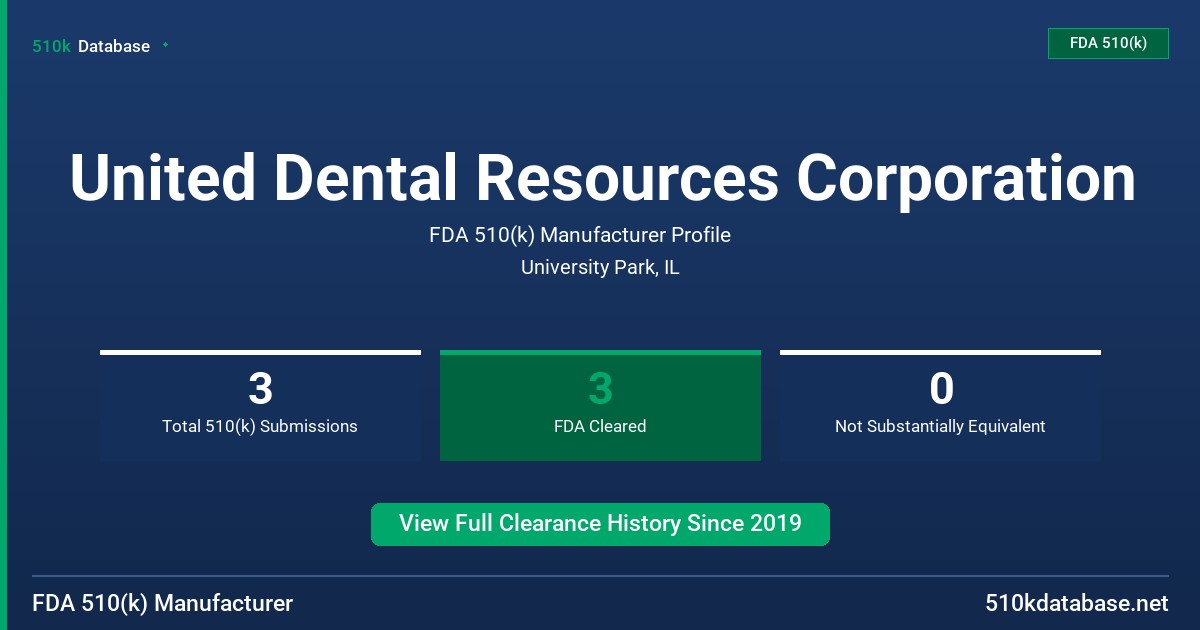Open the FDA Cleared stat card
1200x630 pixels.
pyautogui.click(x=600, y=405)
